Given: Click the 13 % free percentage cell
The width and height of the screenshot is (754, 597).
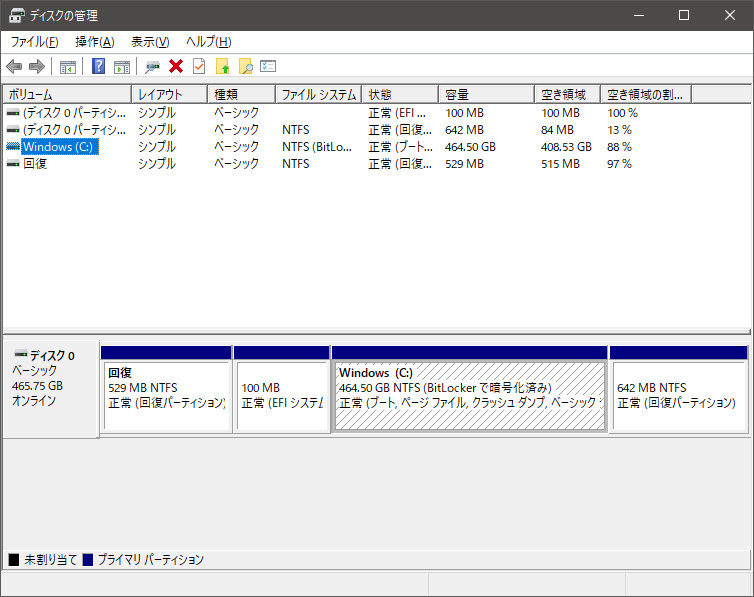Looking at the screenshot, I should 619,130.
